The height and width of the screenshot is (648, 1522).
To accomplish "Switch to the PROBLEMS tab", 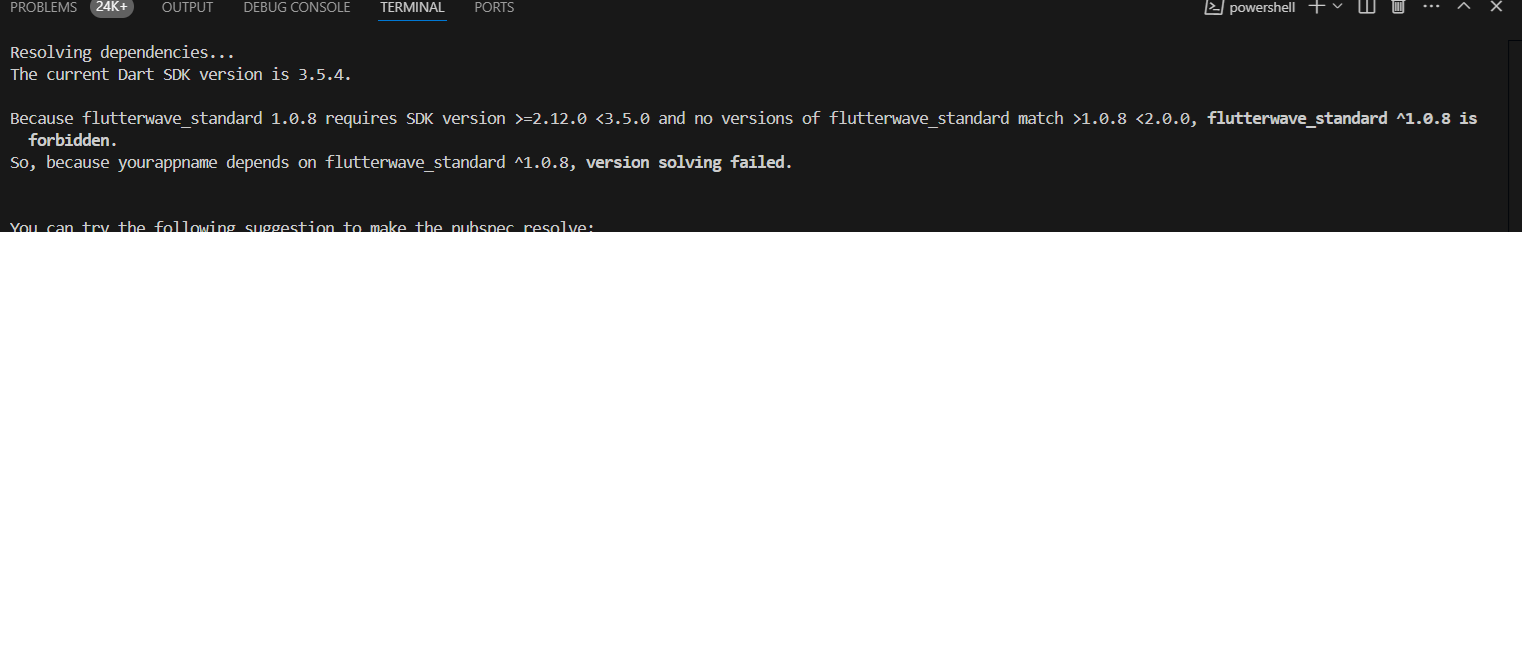I will 44,7.
